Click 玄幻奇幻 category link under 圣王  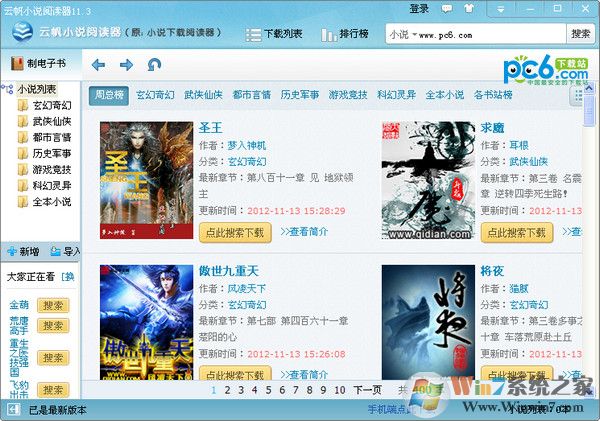[x=247, y=162]
